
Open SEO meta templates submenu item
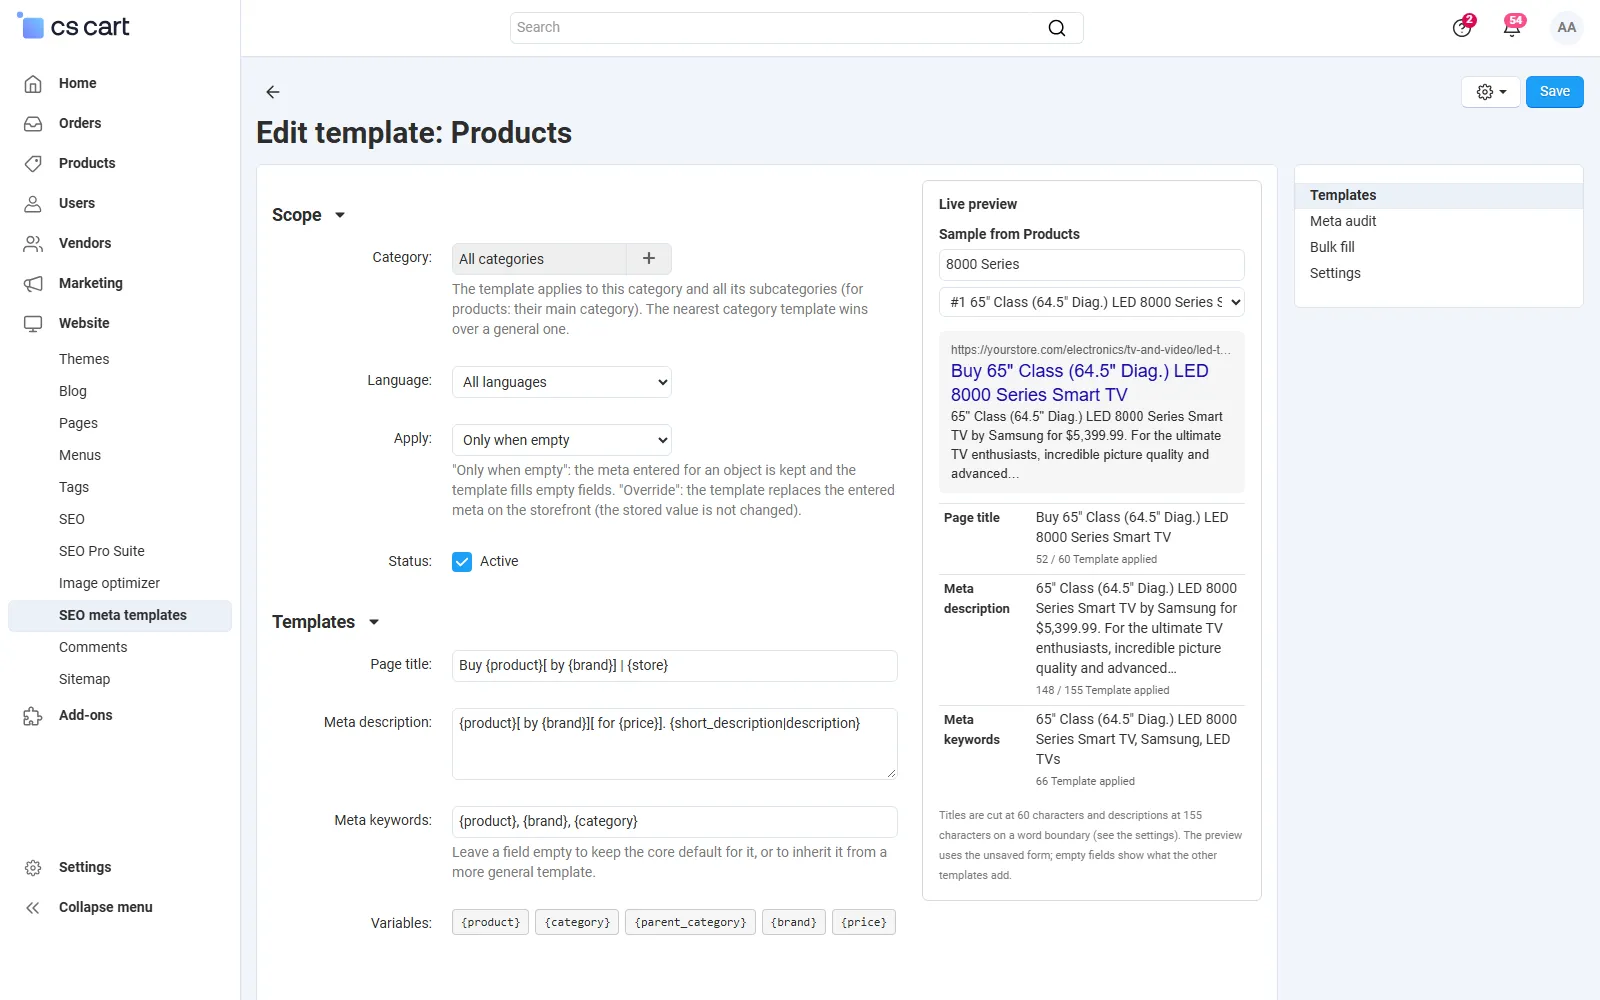[x=120, y=615]
